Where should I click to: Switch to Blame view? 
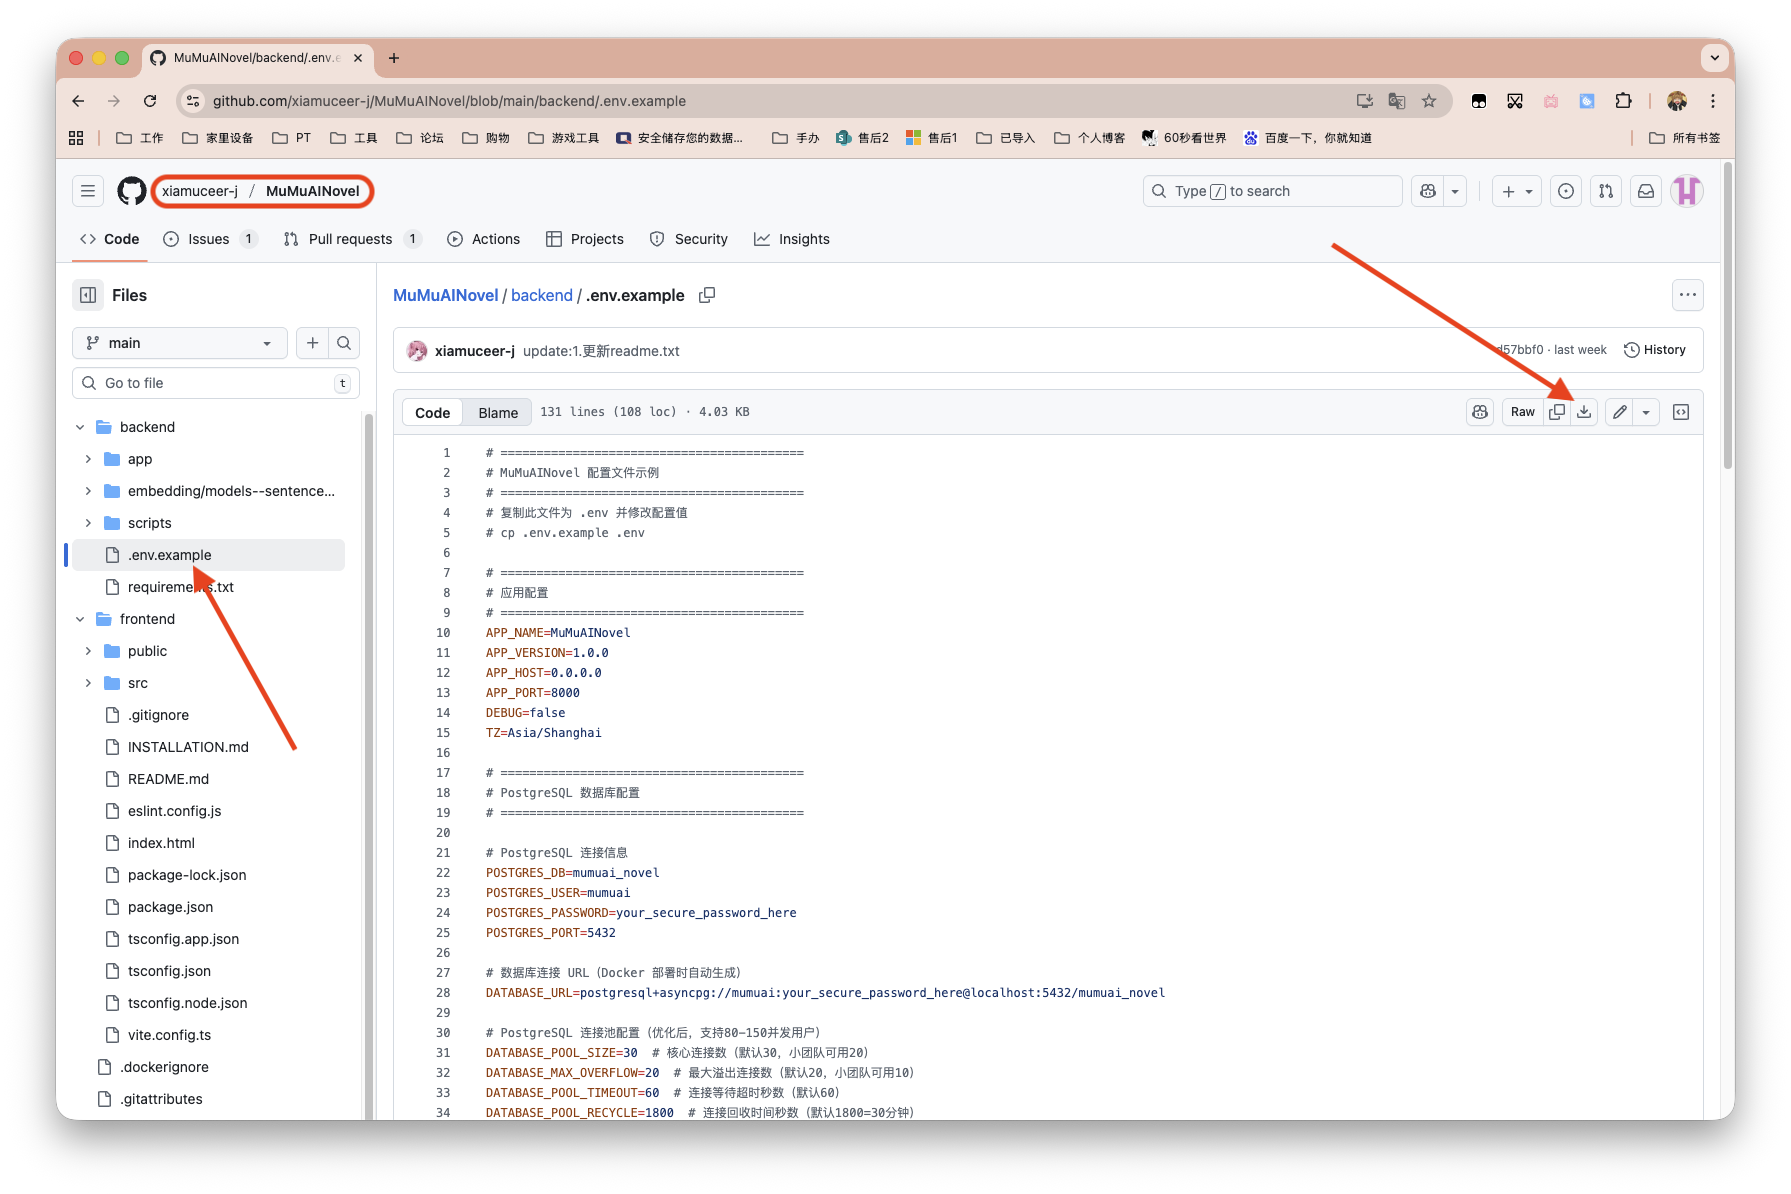(x=498, y=413)
